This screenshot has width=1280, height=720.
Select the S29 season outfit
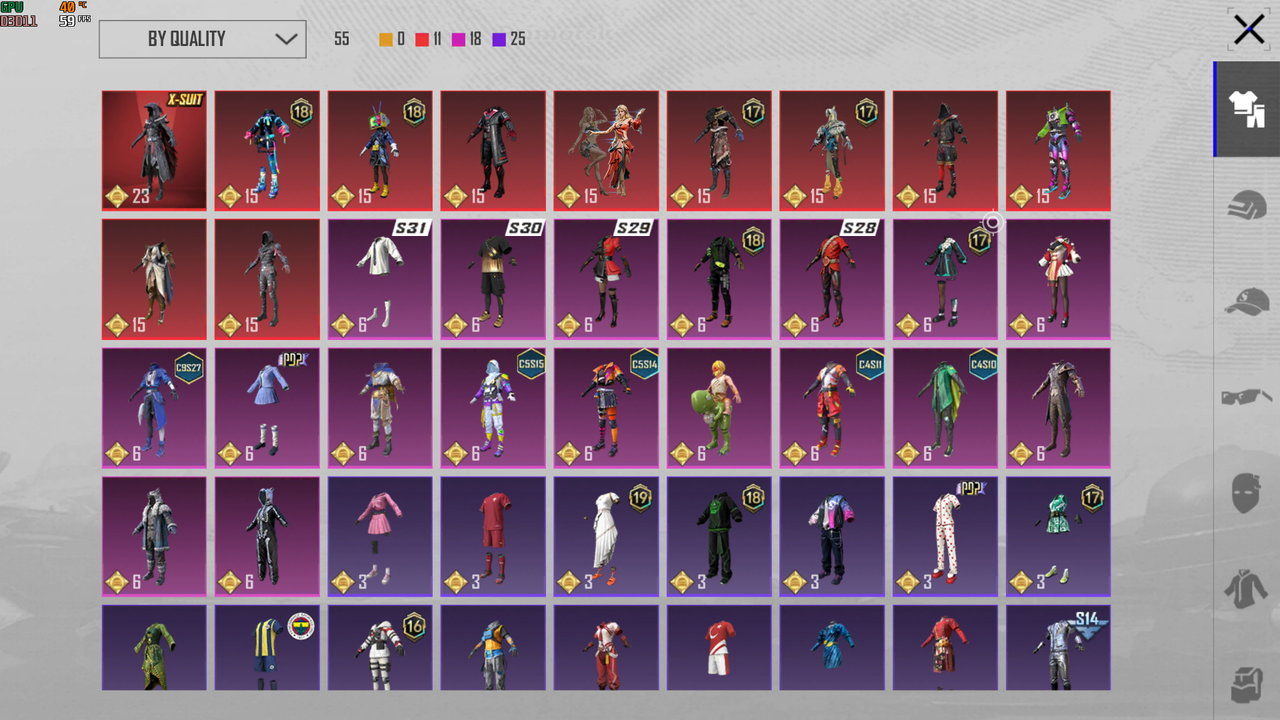point(606,279)
